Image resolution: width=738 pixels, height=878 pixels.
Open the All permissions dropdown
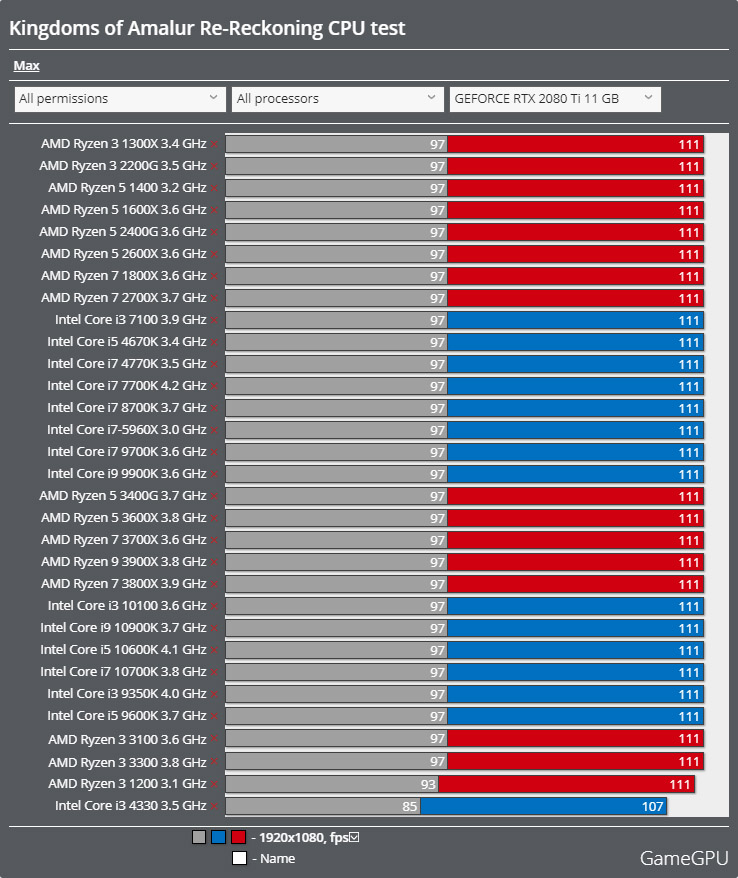point(120,99)
